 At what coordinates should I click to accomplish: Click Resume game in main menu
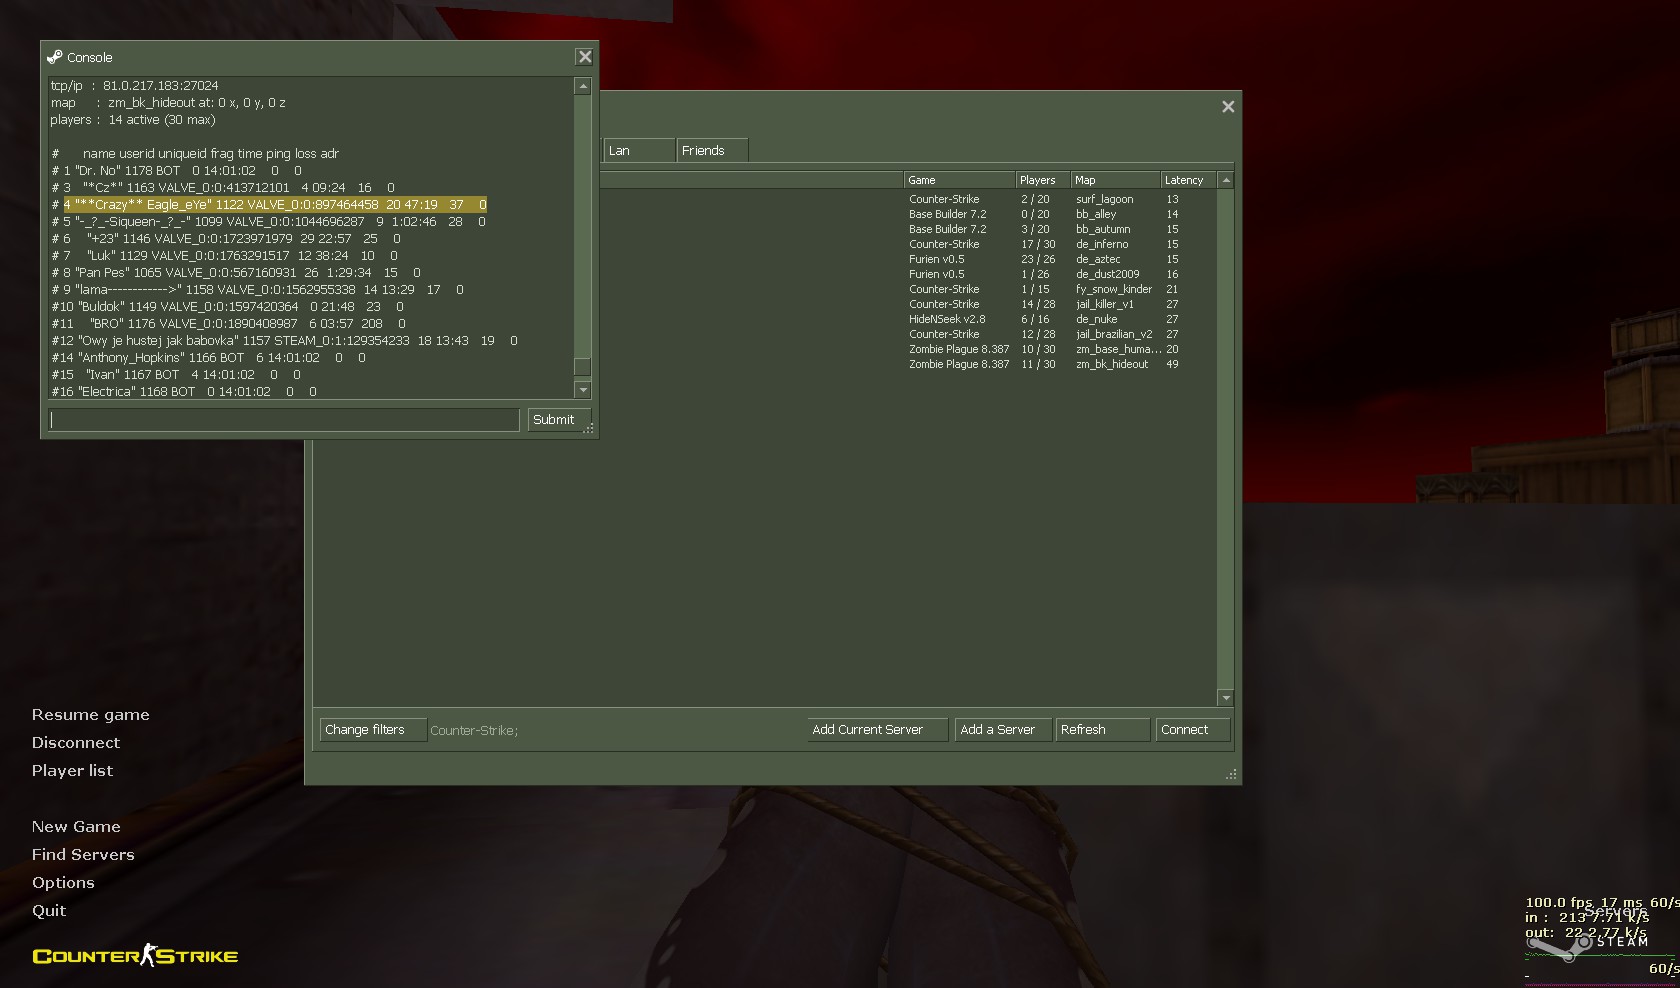point(90,715)
